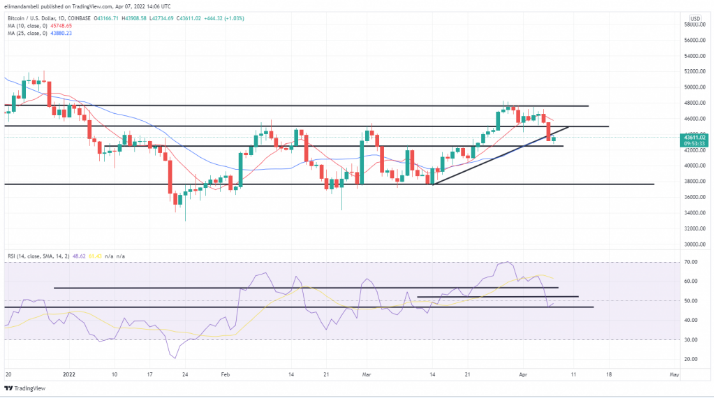Click the TradingView logo at bottom left
714x398 pixels.
click(25, 388)
